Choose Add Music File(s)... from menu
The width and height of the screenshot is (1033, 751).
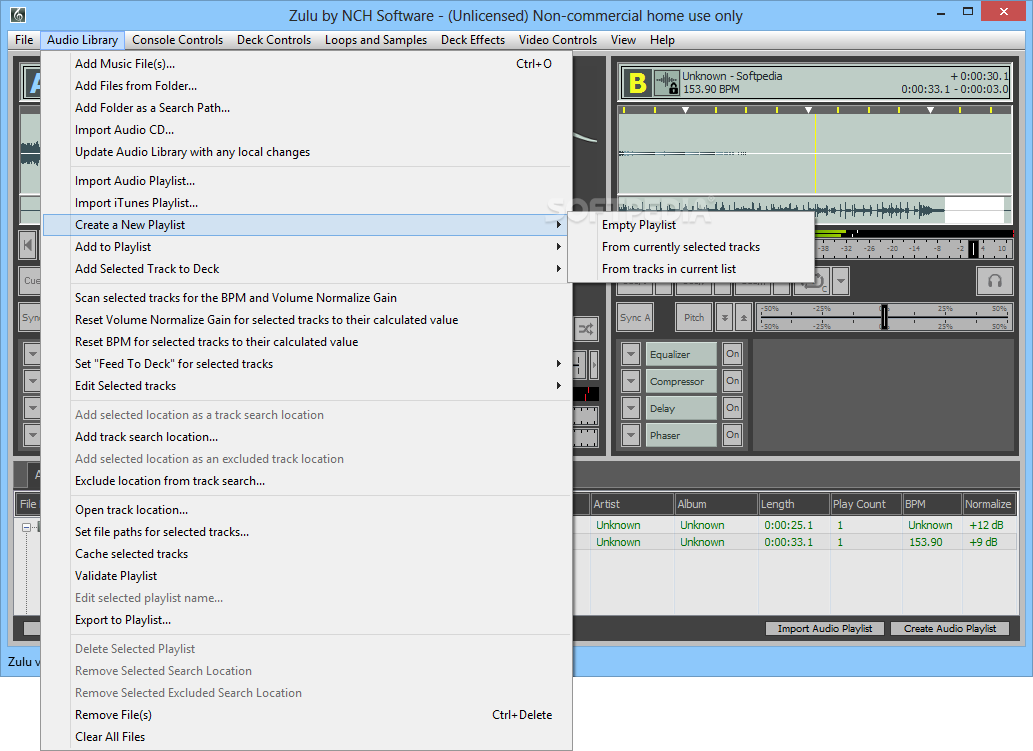coord(306,64)
